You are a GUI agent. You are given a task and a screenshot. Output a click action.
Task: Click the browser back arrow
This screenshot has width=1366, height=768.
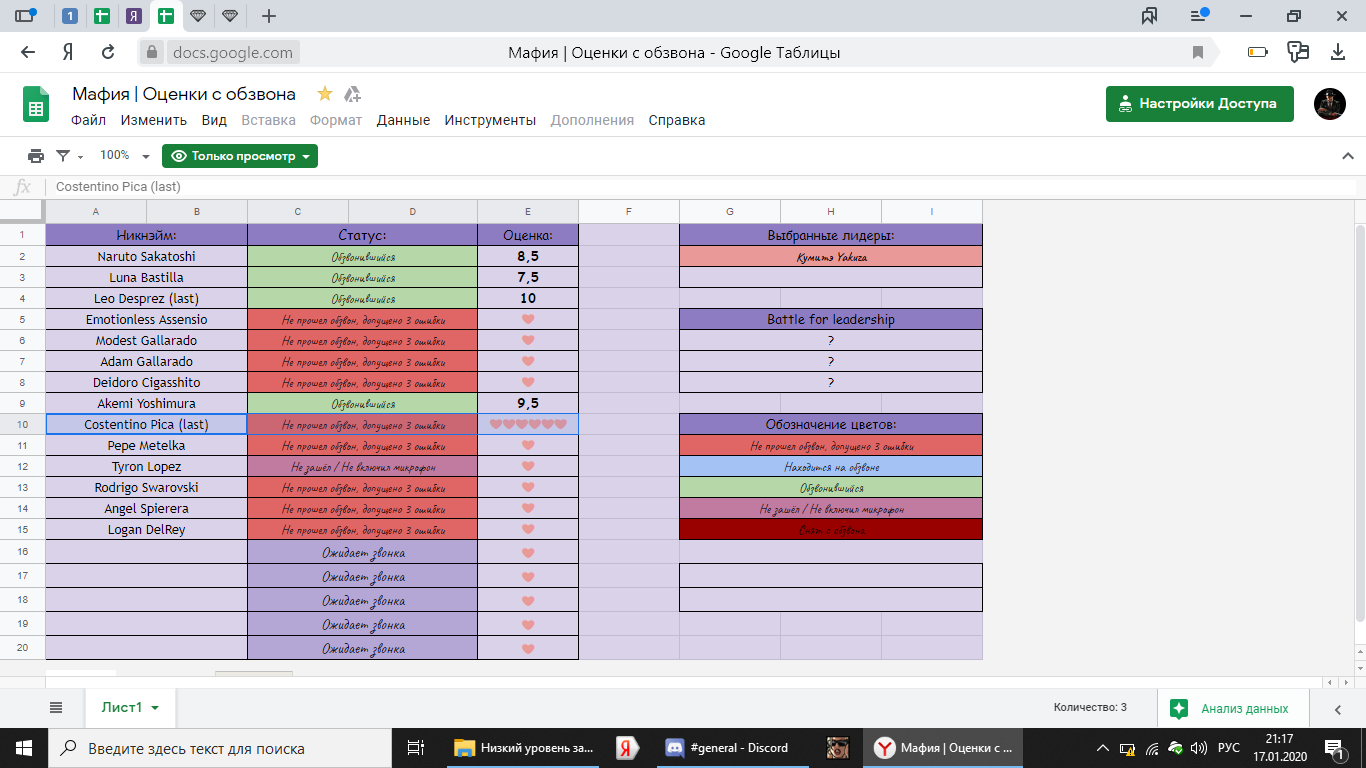click(28, 52)
